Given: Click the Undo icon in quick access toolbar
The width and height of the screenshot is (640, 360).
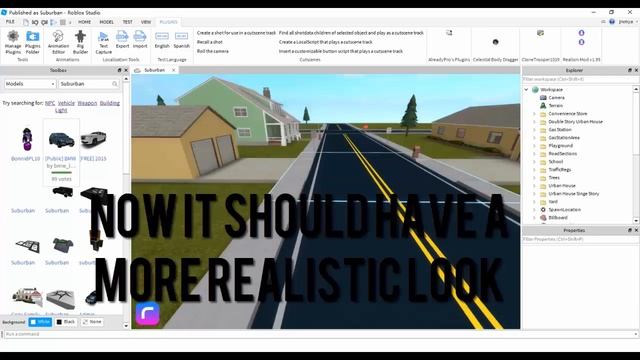Looking at the screenshot, I should coord(35,22).
